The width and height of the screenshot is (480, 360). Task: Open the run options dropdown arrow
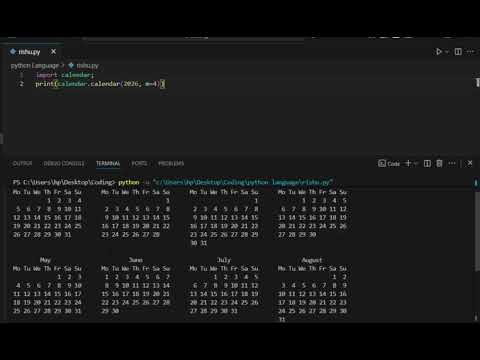(447, 52)
